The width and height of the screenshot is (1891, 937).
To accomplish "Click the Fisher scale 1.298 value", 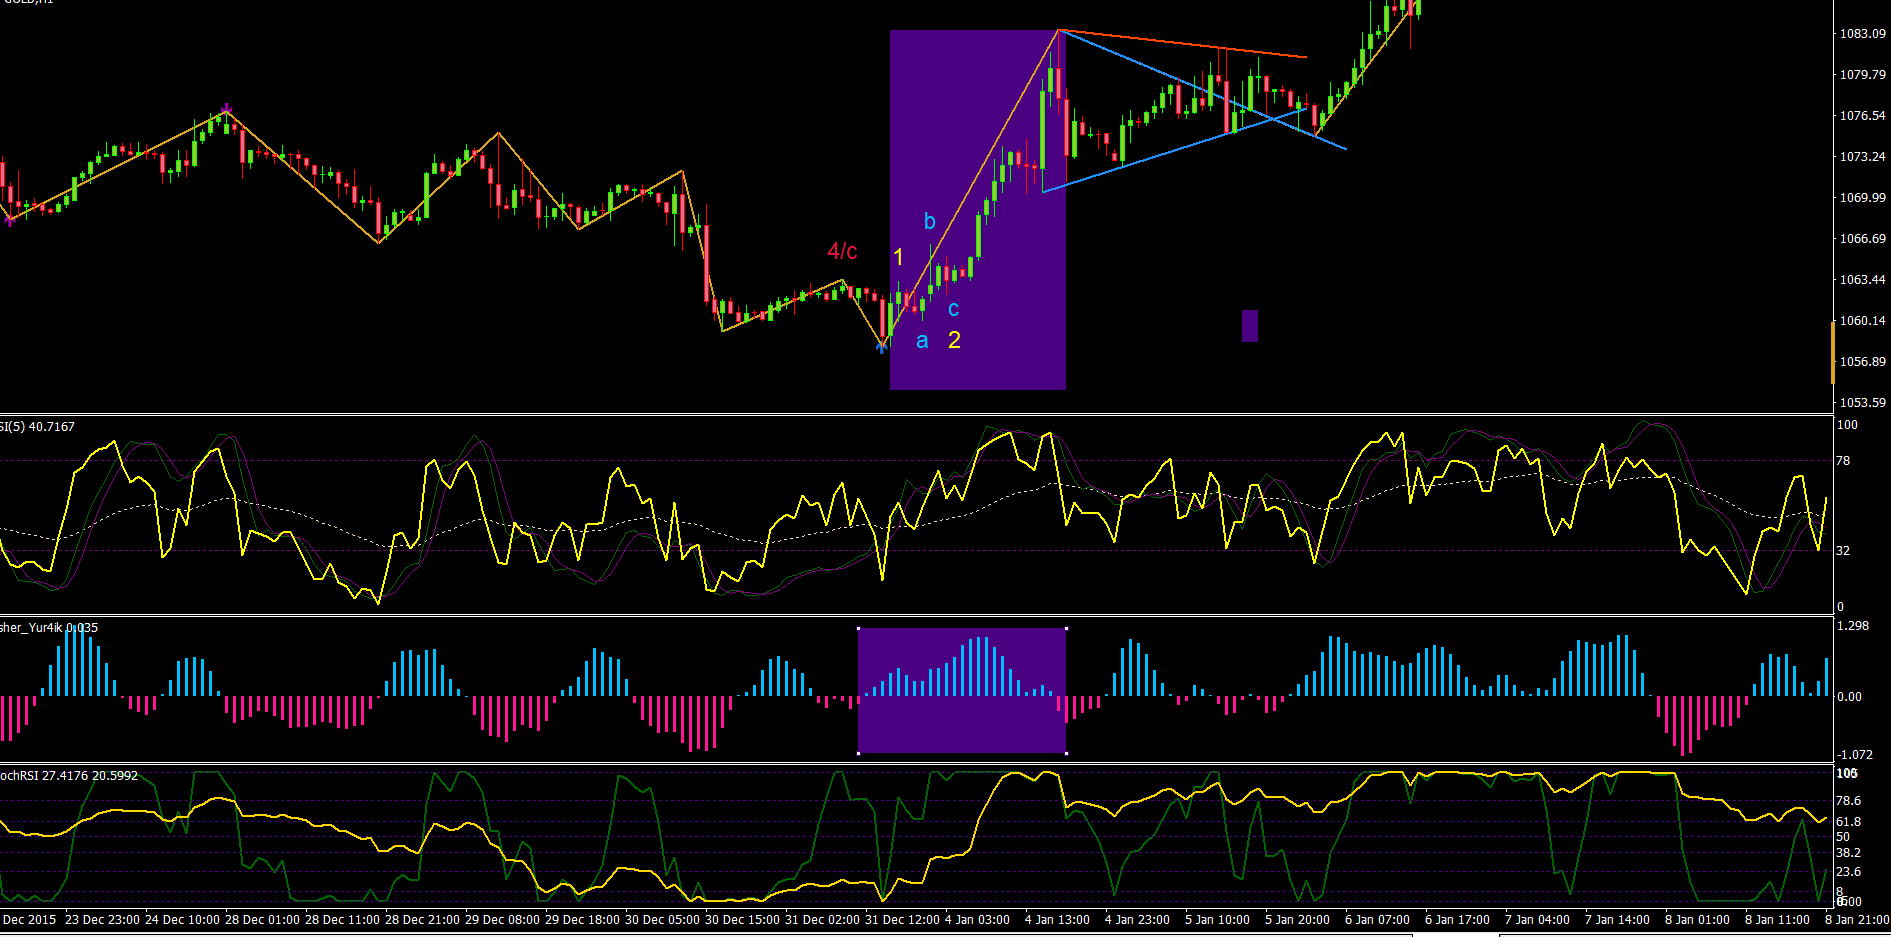I will [1853, 626].
